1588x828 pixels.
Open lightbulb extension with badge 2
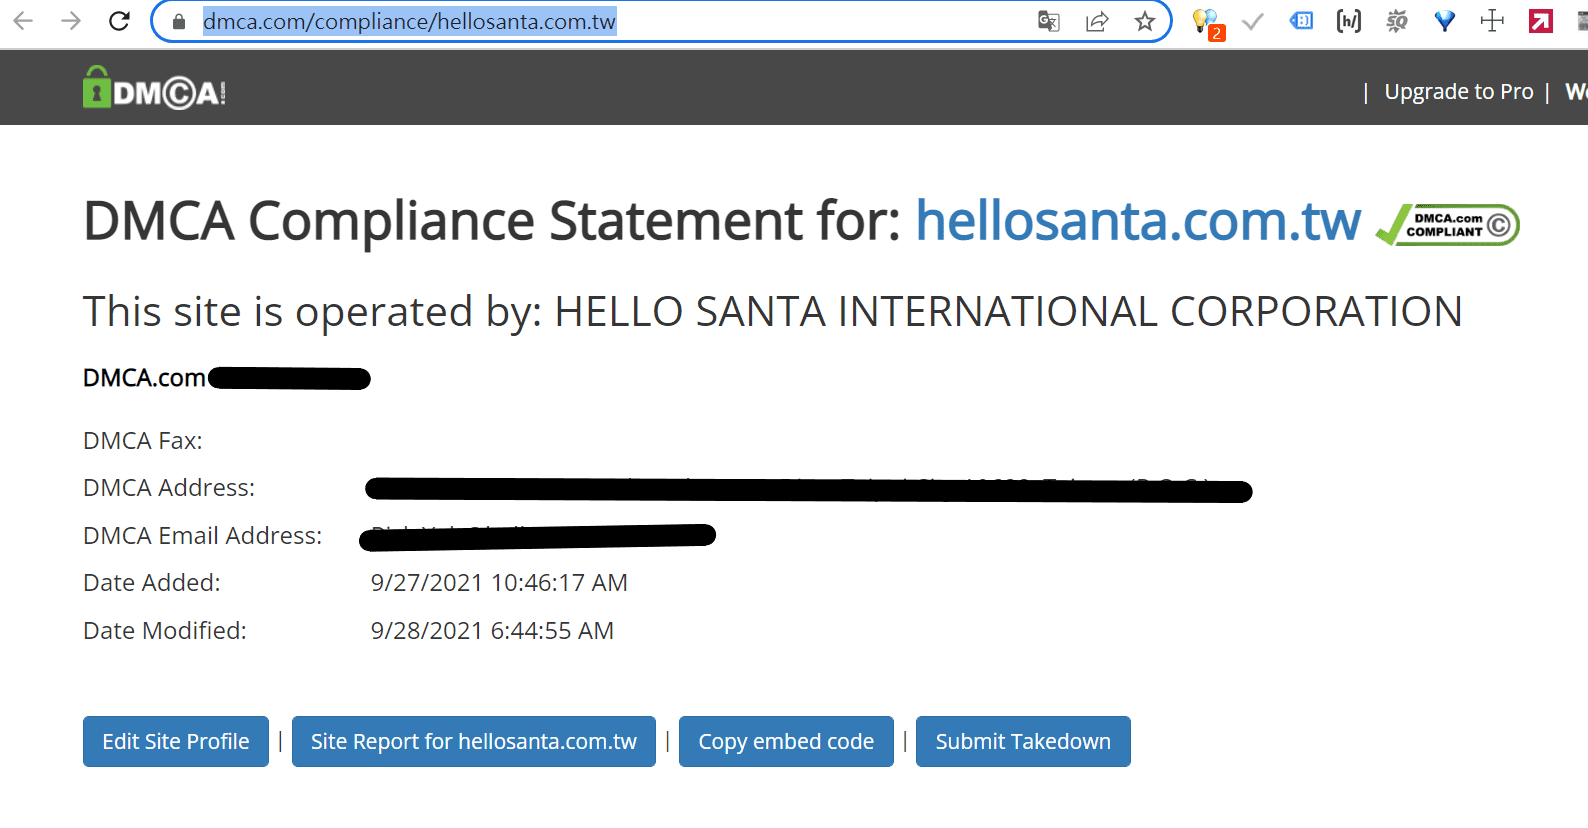[1207, 23]
